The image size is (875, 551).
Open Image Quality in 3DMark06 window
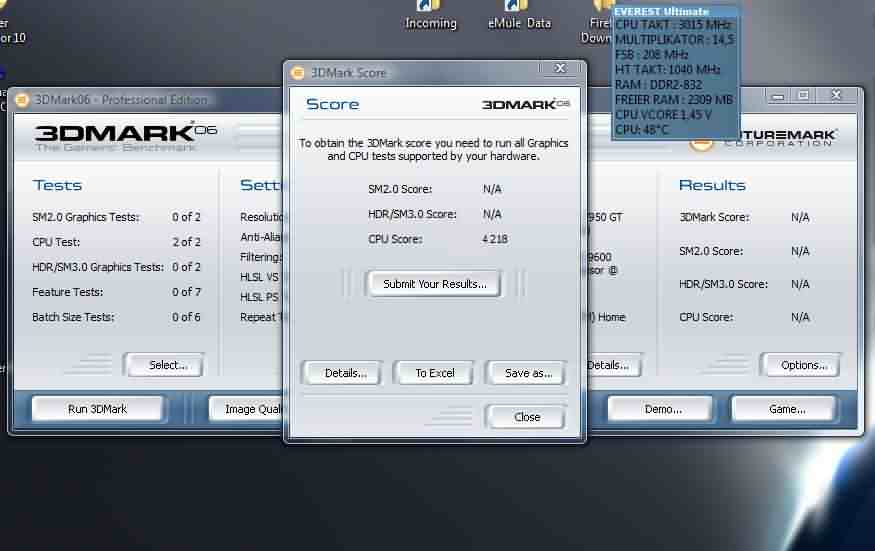point(246,409)
